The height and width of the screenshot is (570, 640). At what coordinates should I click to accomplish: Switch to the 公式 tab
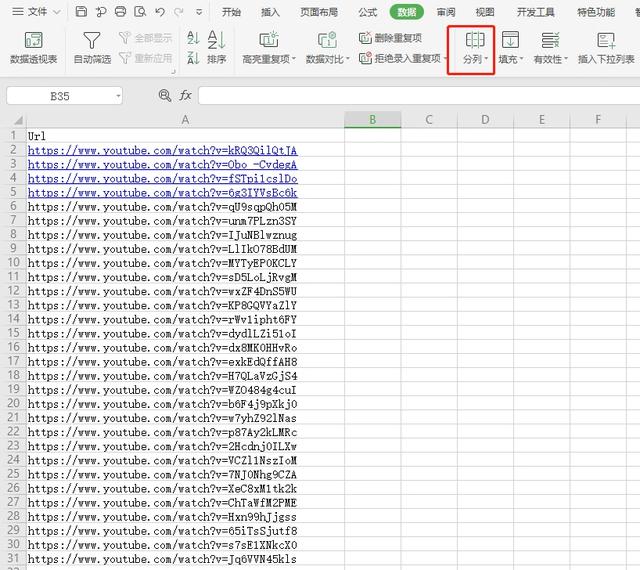point(367,12)
